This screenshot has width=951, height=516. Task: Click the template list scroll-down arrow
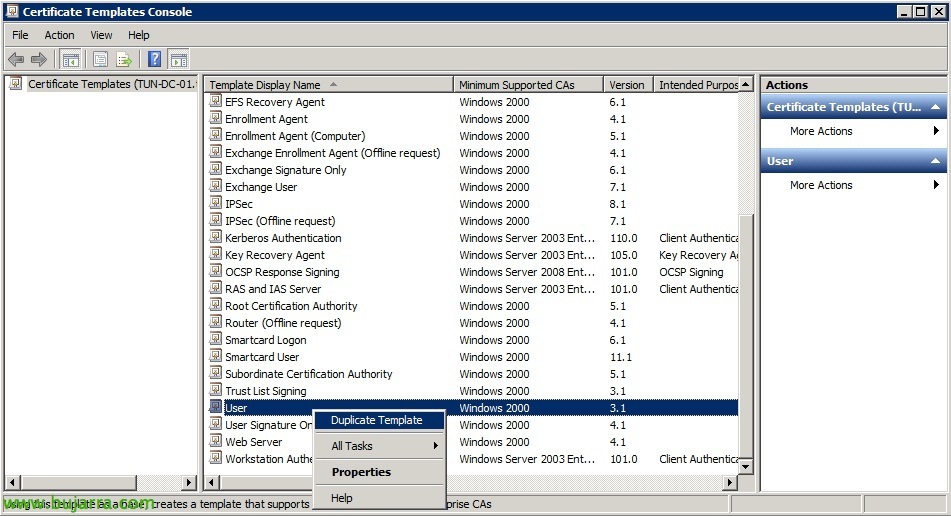pos(747,466)
